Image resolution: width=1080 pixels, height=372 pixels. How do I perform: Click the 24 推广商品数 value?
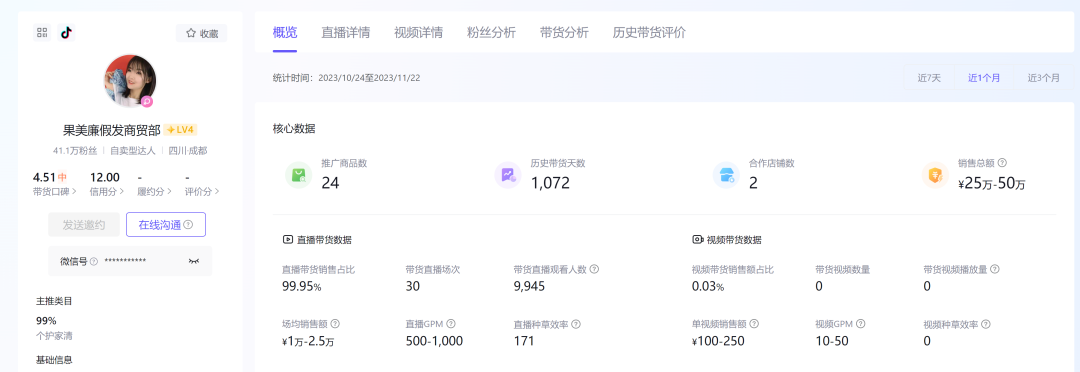coord(330,183)
